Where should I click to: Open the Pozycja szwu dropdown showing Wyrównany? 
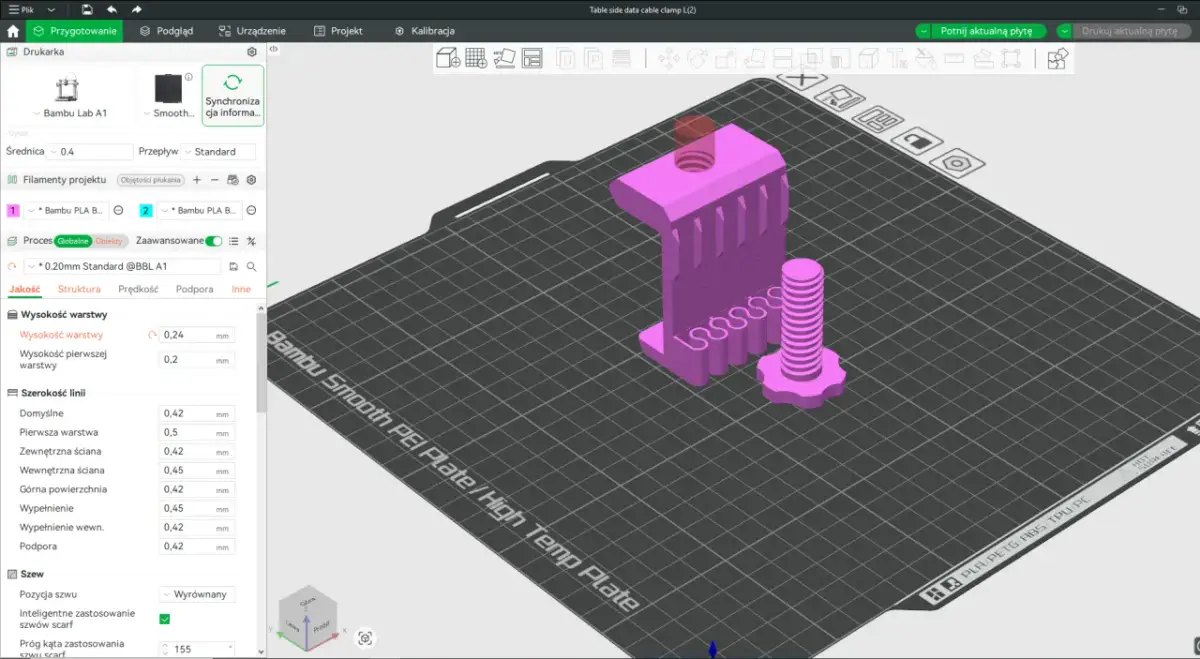tap(197, 593)
